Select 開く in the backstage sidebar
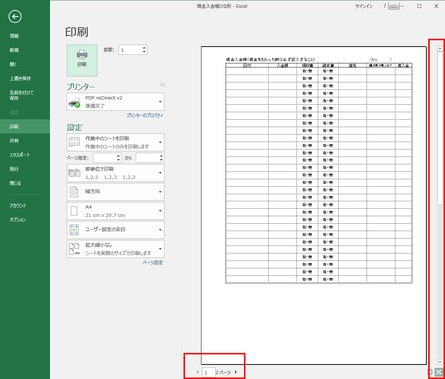Viewport: 445px width, 379px height. point(13,64)
